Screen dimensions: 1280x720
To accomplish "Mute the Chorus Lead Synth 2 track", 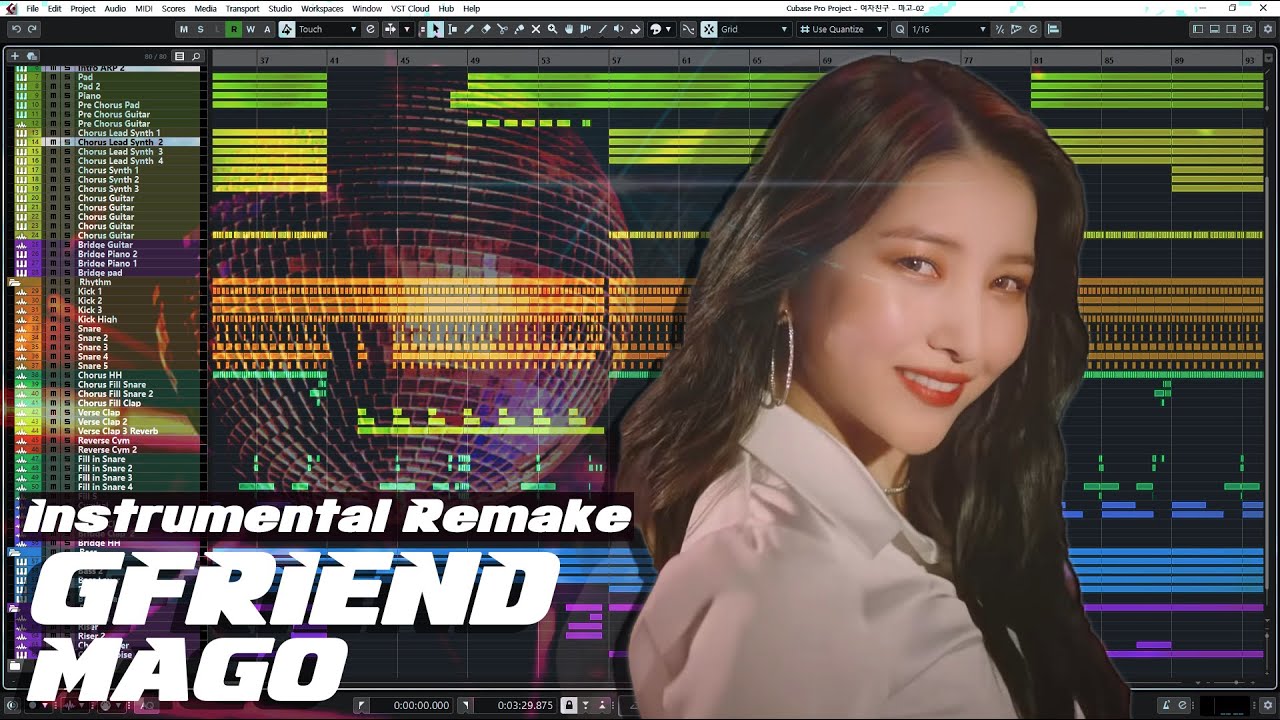I will point(54,142).
